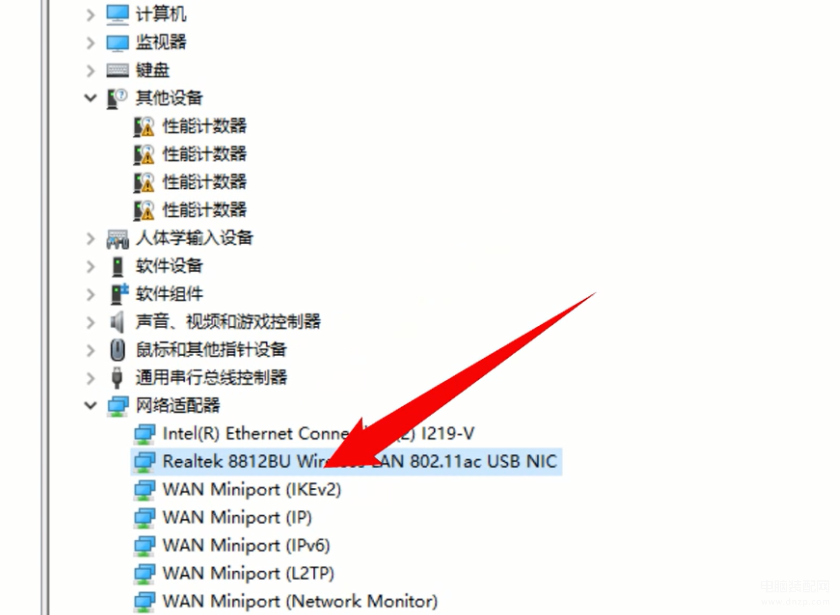
Task: Collapse the 其他设备 category
Action: coord(91,98)
